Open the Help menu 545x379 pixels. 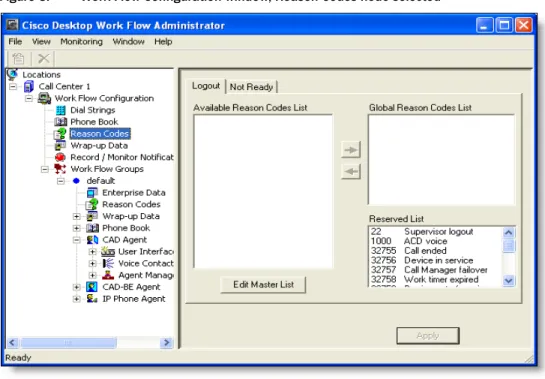(163, 42)
